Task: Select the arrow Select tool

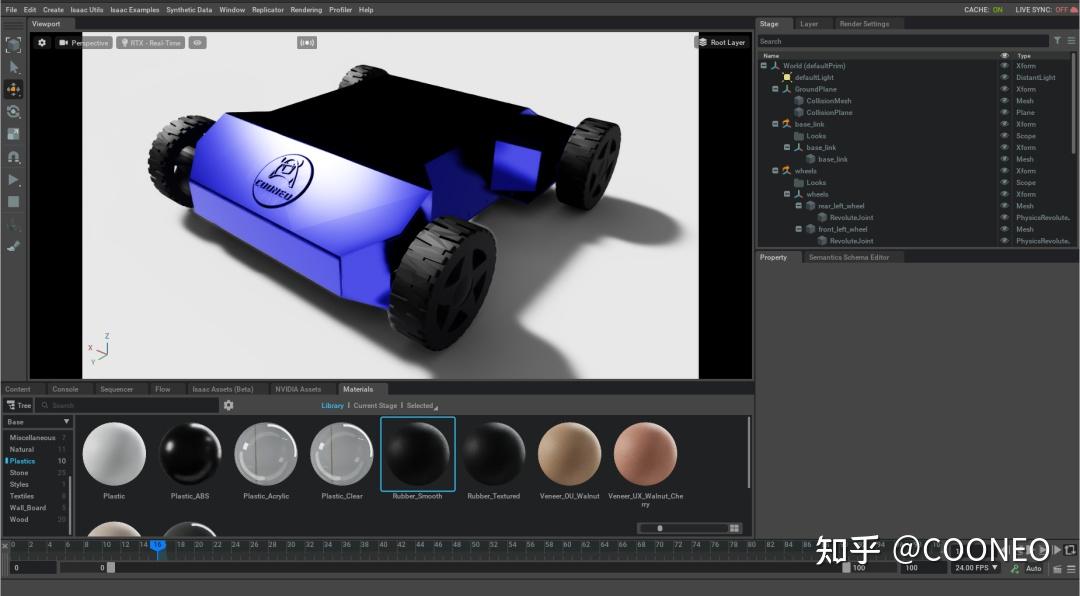Action: (x=13, y=67)
